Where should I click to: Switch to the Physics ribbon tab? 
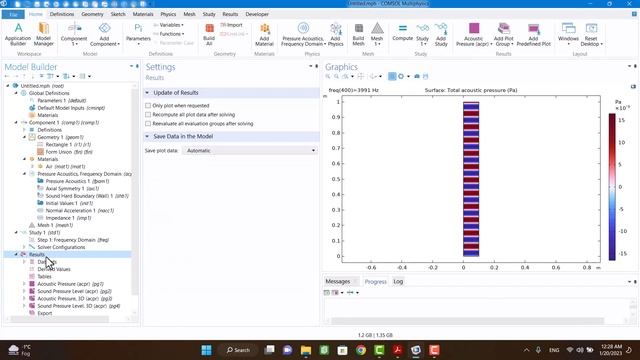tap(168, 14)
